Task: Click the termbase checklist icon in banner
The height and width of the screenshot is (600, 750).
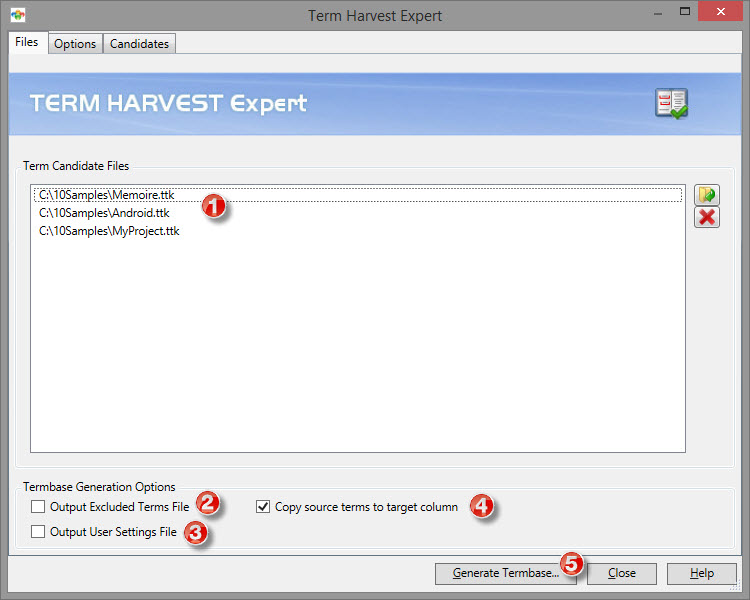Action: pyautogui.click(x=671, y=103)
